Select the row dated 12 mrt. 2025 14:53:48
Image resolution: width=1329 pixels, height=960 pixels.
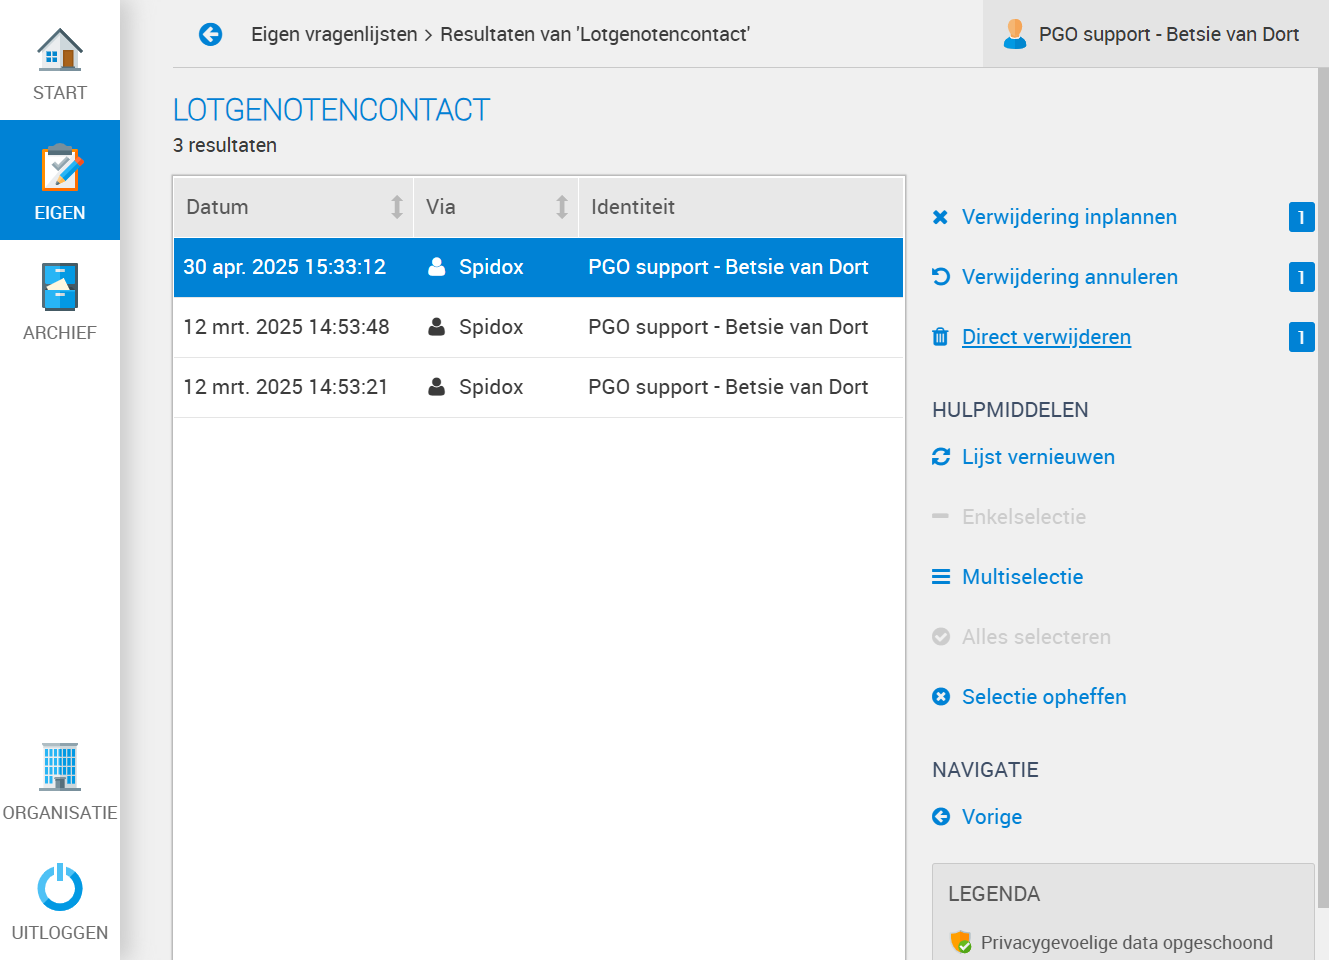pyautogui.click(x=538, y=327)
